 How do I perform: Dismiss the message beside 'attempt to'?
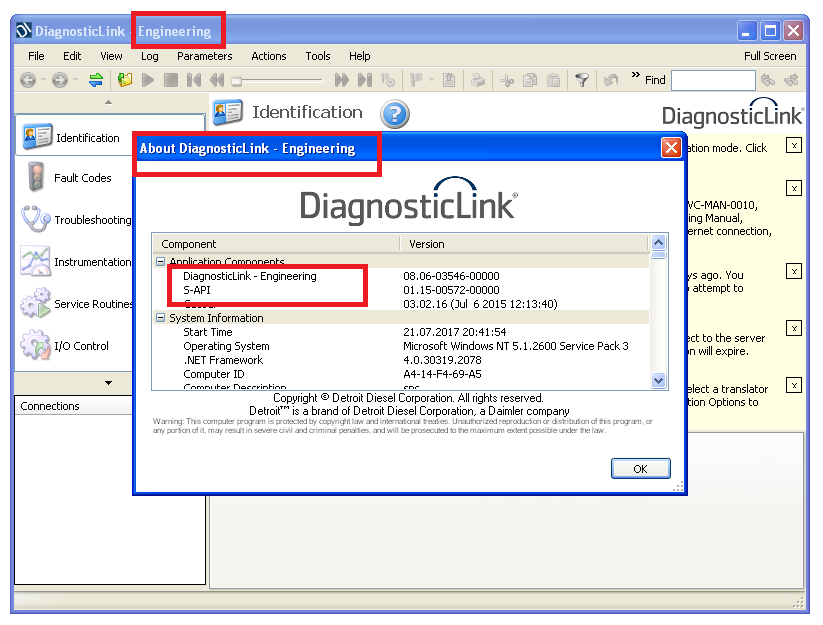[x=794, y=271]
